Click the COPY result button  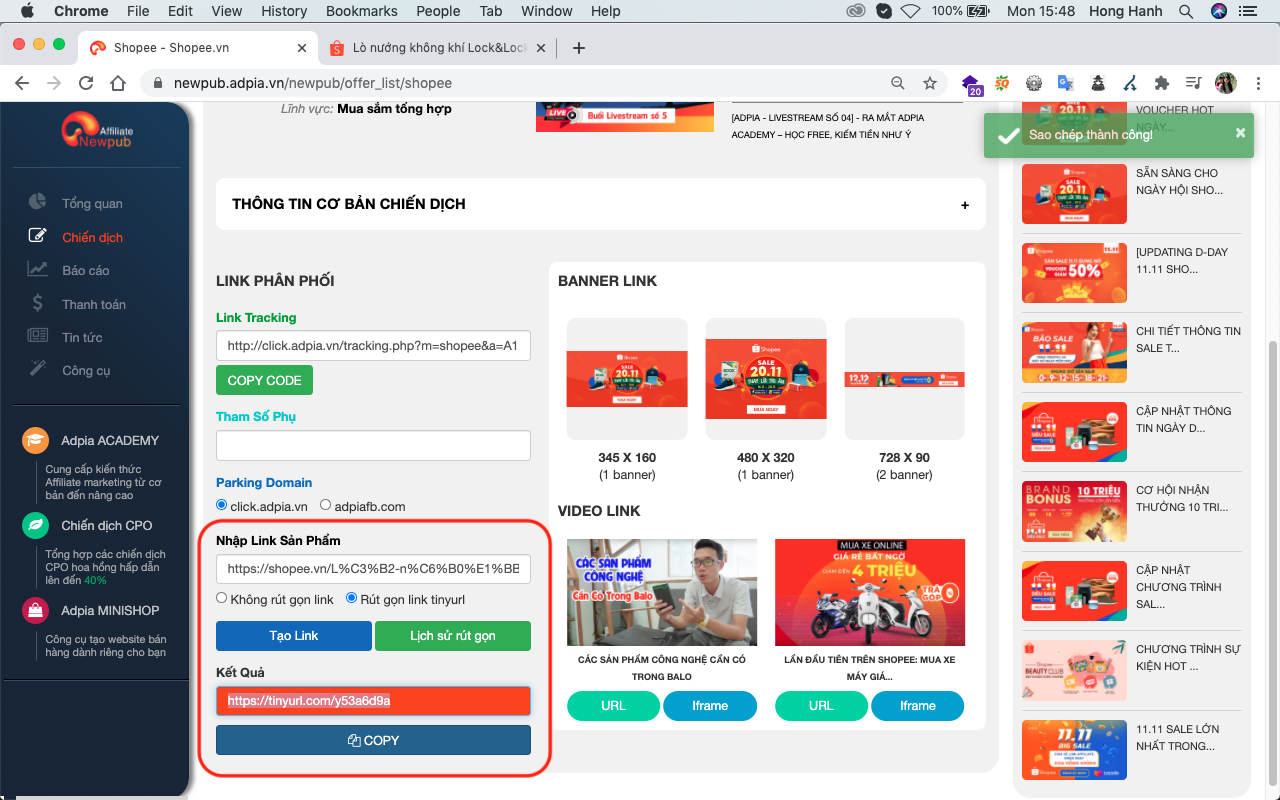[x=373, y=740]
